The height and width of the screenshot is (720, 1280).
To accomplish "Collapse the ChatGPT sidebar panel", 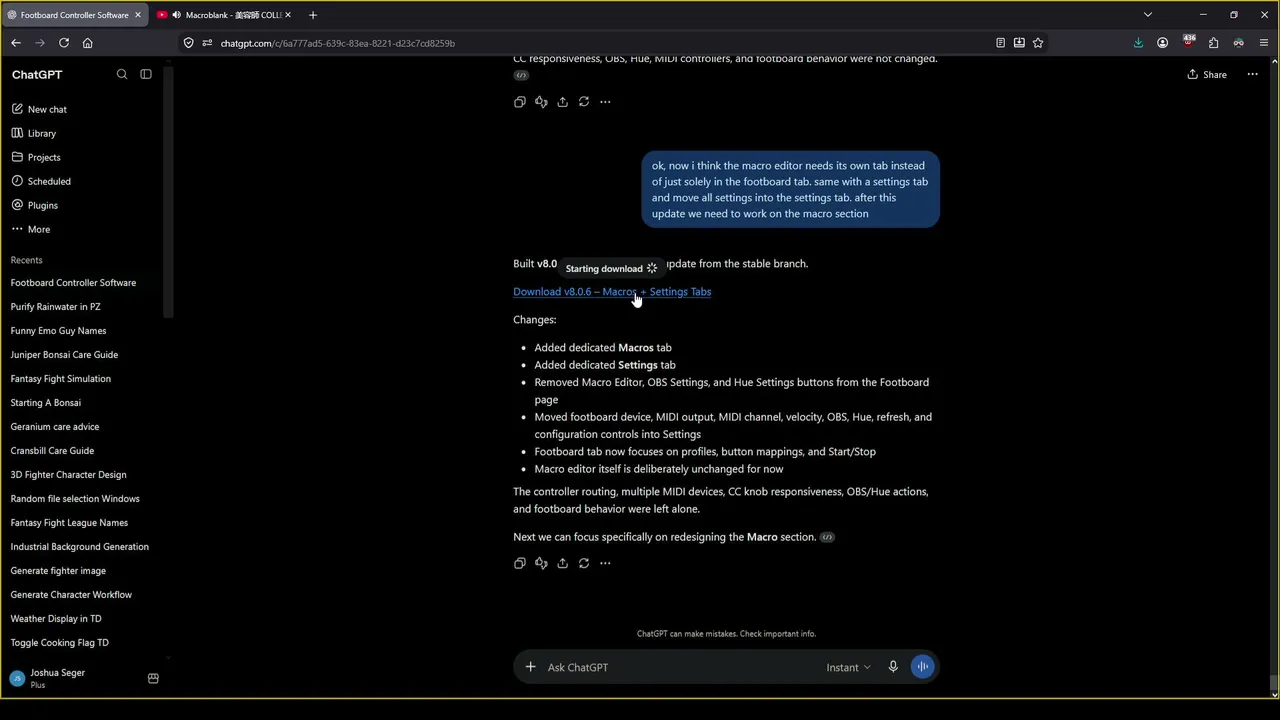I will click(x=146, y=74).
